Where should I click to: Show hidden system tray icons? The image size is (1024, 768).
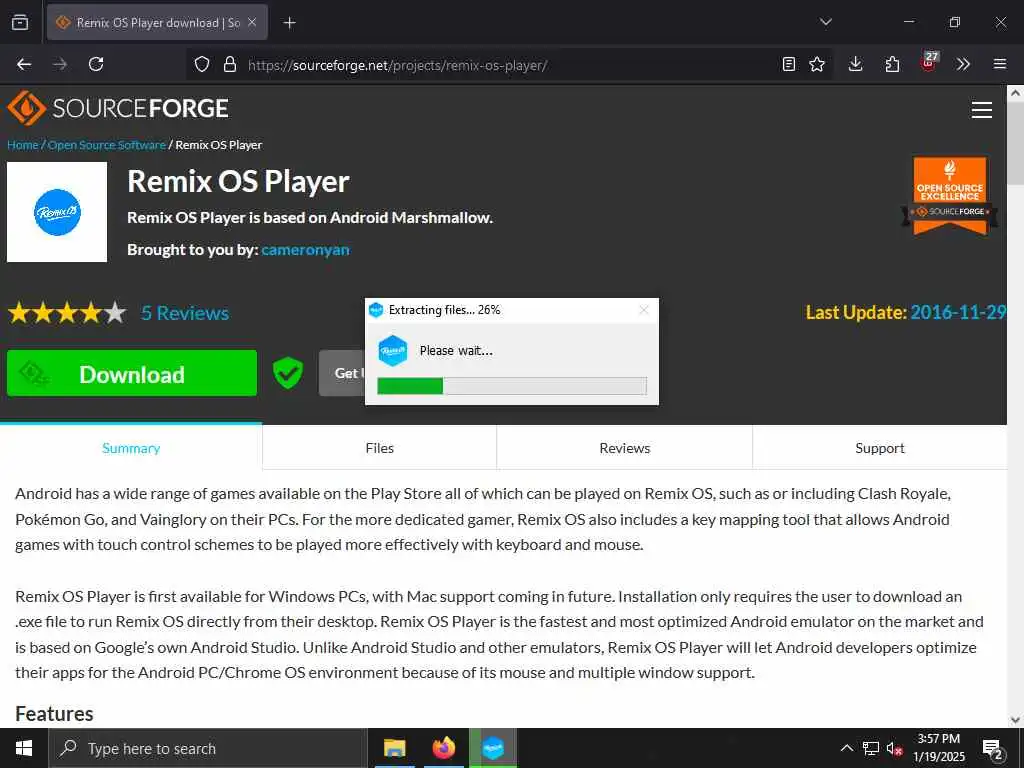click(x=846, y=748)
